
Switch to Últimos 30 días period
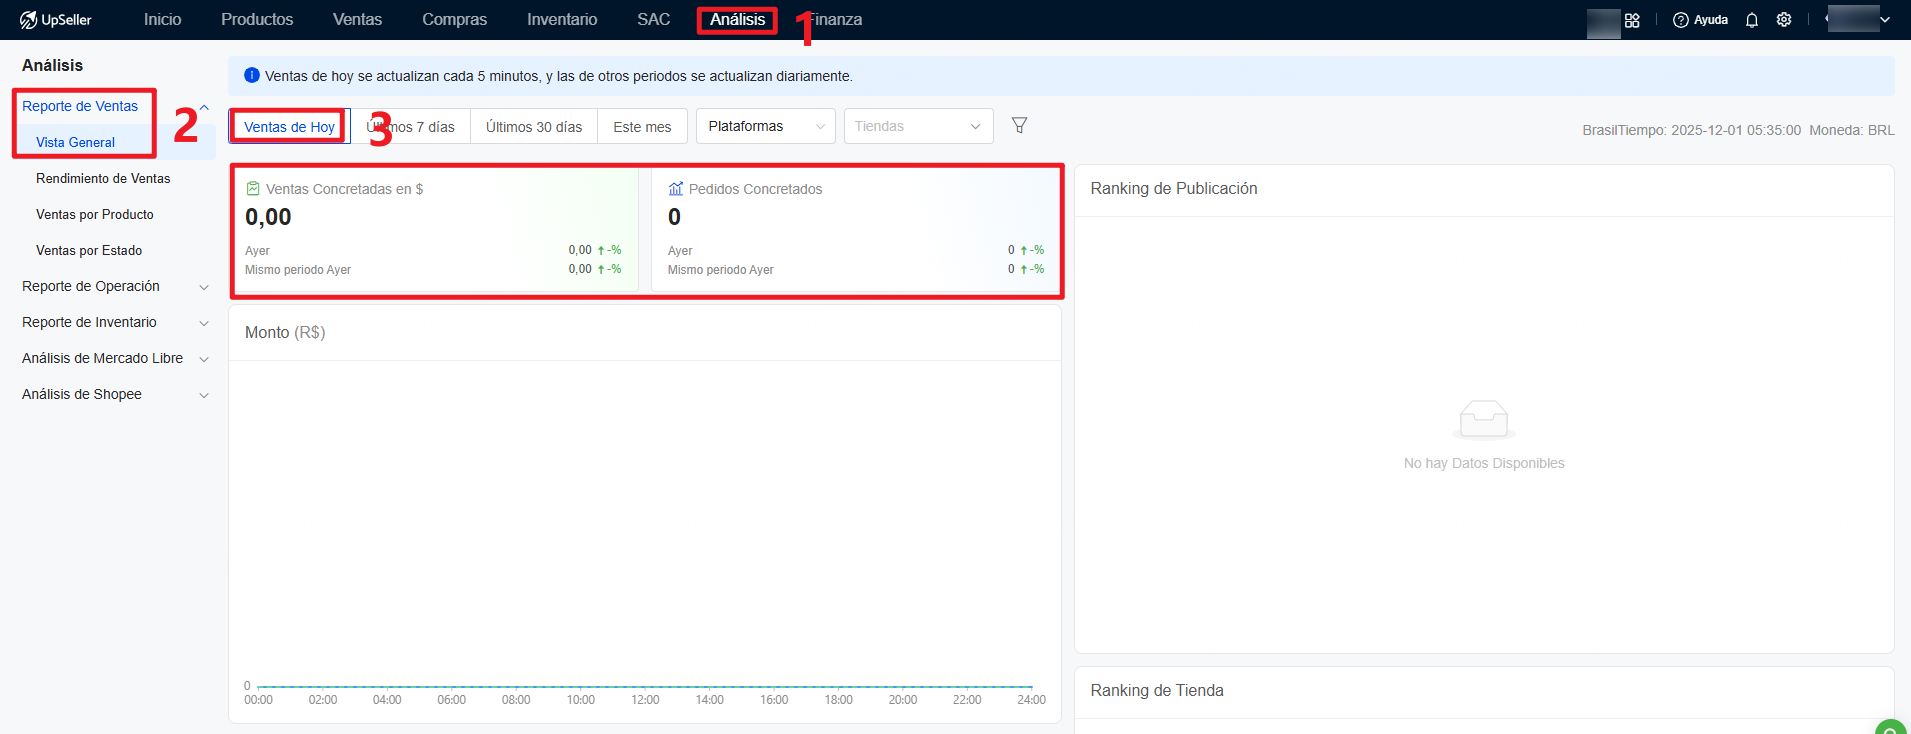coord(533,127)
